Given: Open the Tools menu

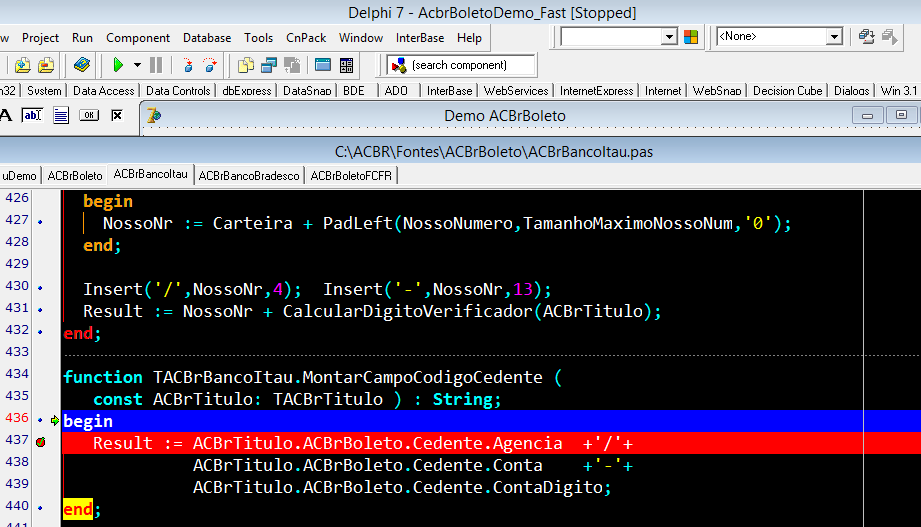Looking at the screenshot, I should coord(258,38).
